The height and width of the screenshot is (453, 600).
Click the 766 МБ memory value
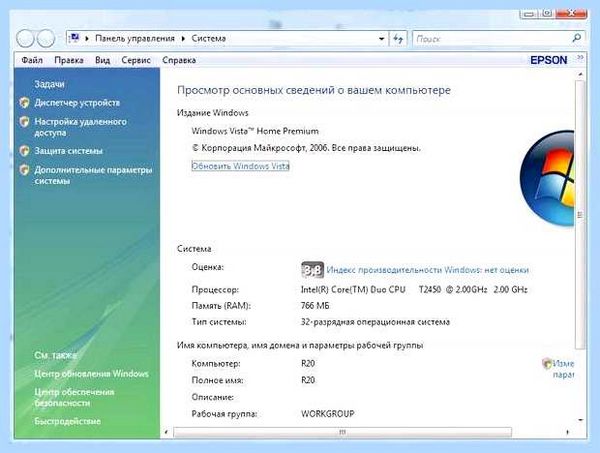[315, 306]
